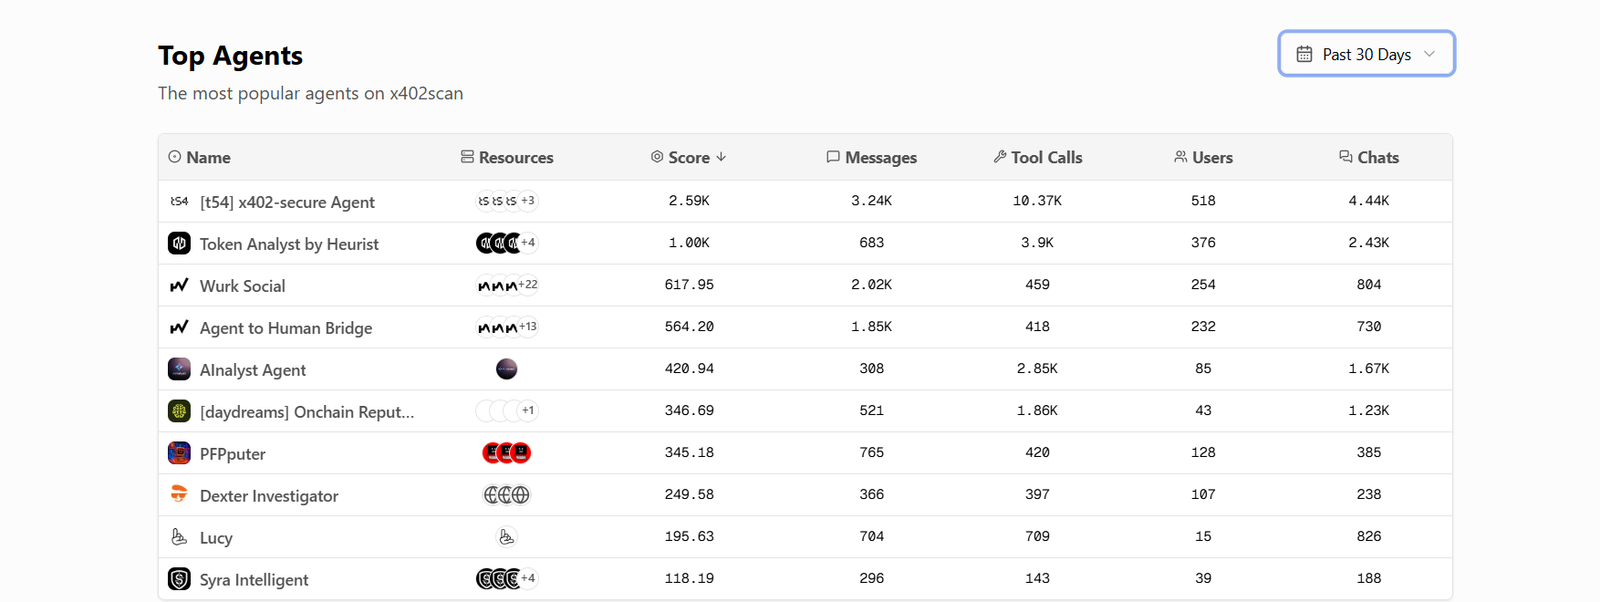Click the Name column header
Viewport: 1600px width, 602px height.
coord(199,157)
